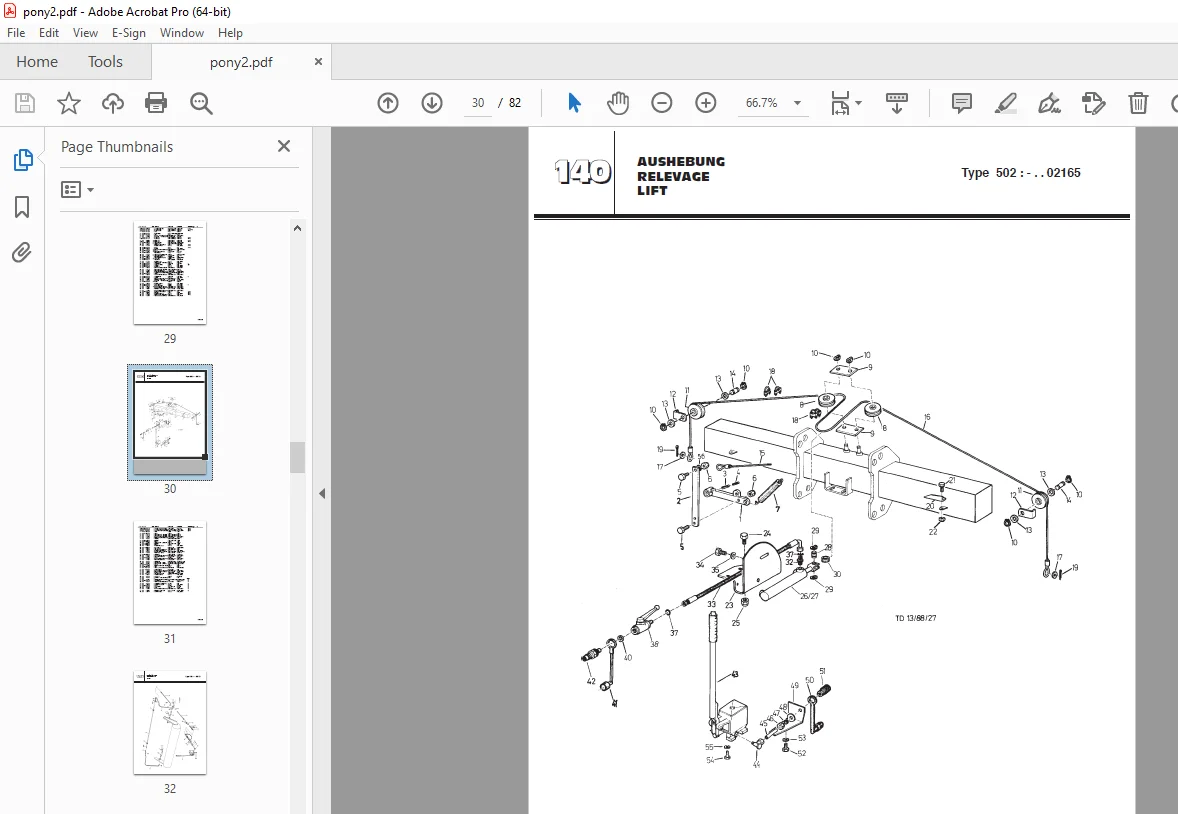Screen dimensions: 1178x814
Task: Switch to the Tools tab
Action: (105, 62)
